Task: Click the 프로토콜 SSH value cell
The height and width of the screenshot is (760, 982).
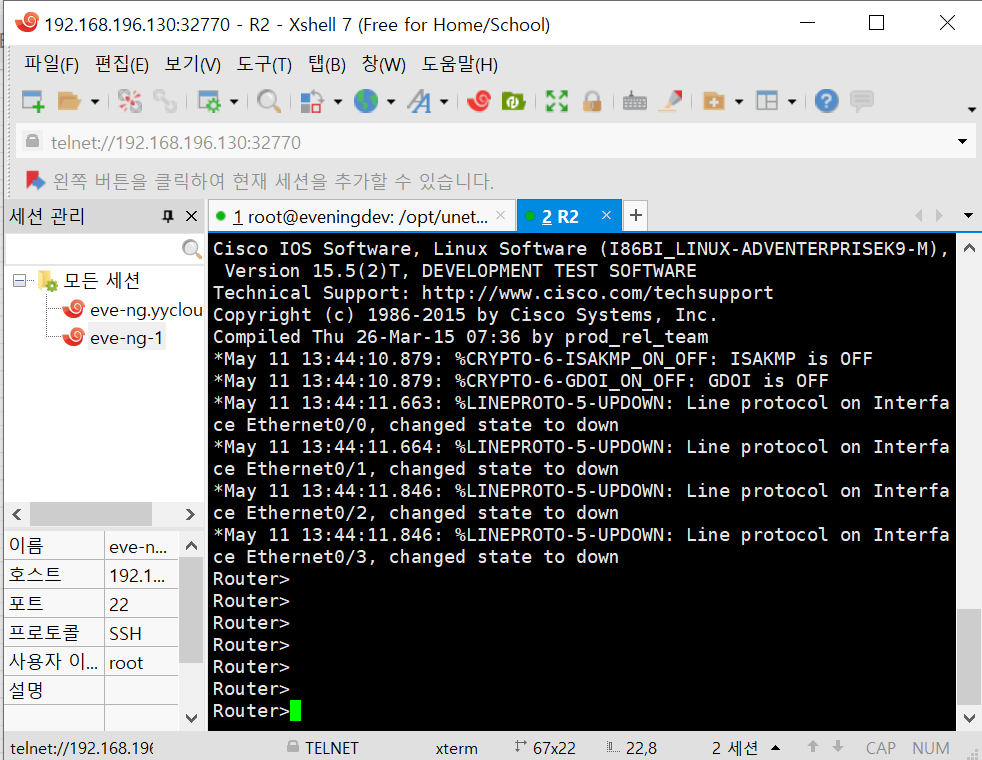Action: coord(142,634)
